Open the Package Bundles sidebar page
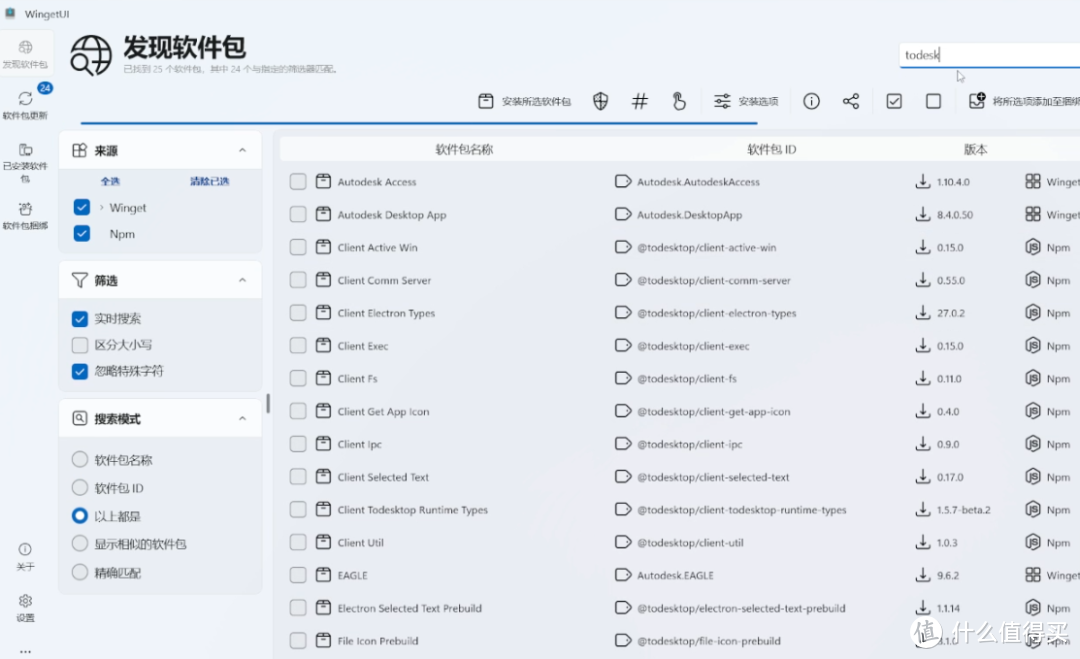 25,215
